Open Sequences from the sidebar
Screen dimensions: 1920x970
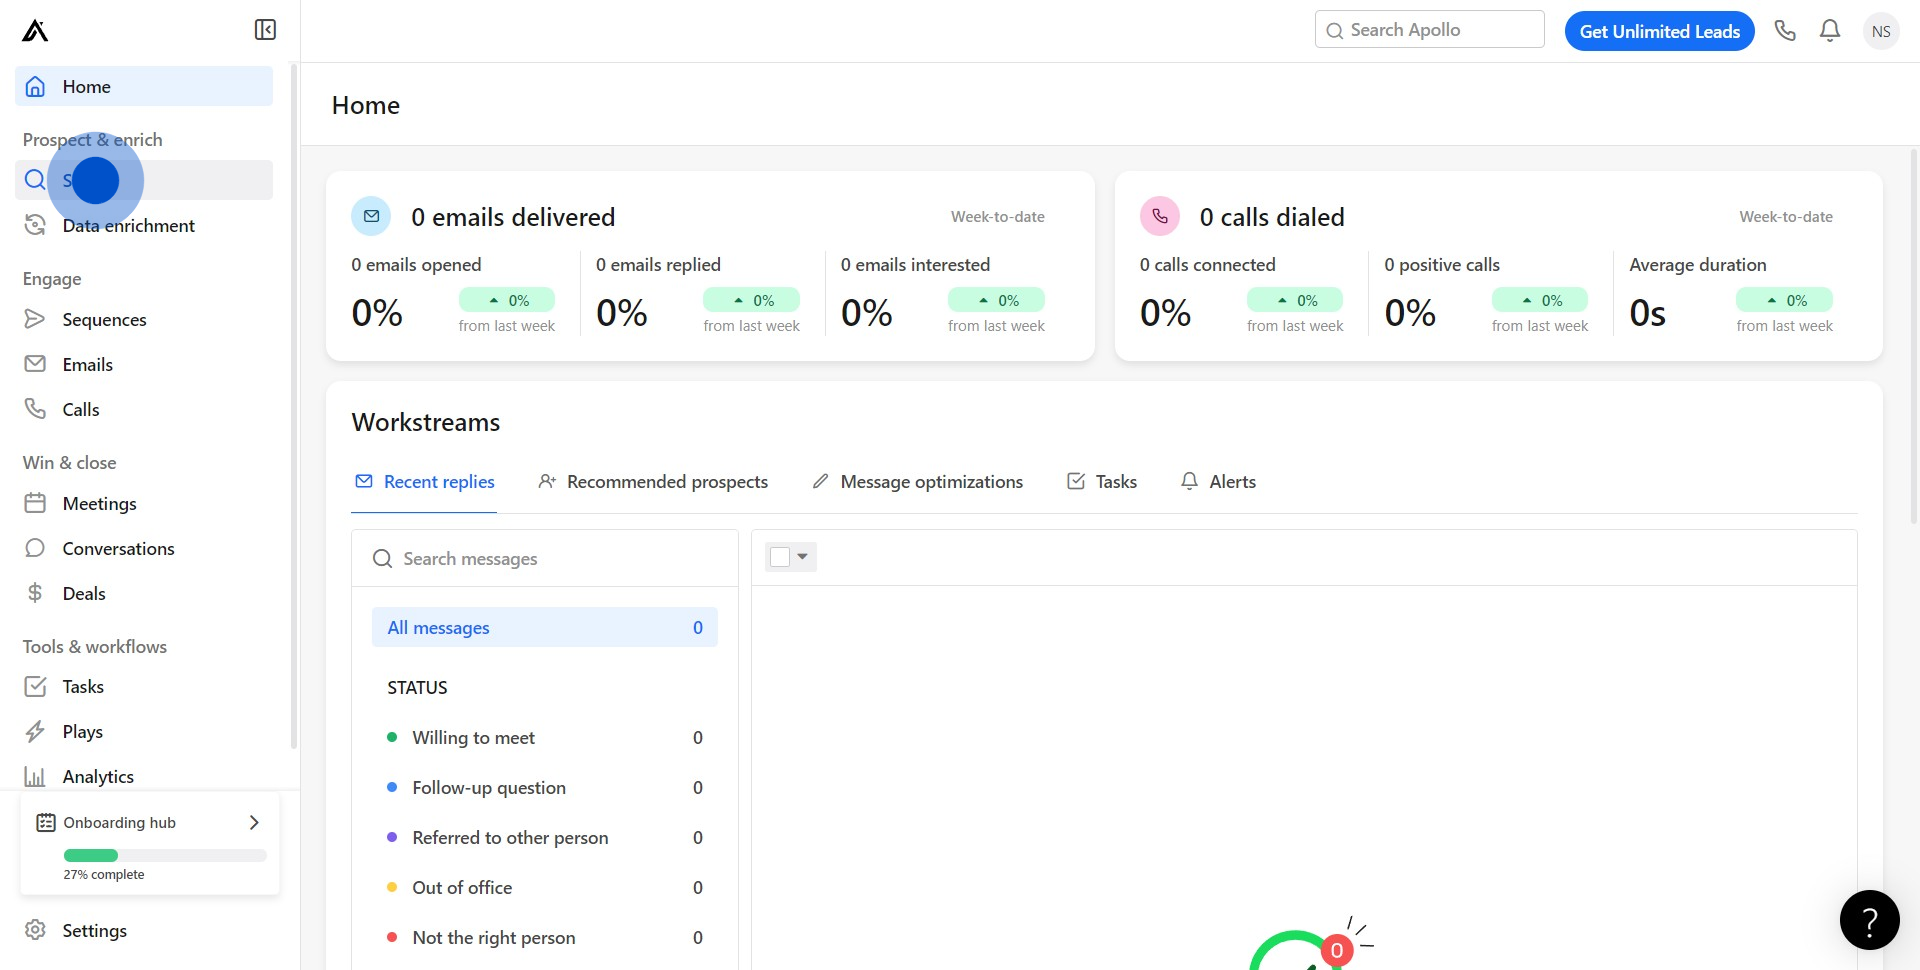point(104,320)
